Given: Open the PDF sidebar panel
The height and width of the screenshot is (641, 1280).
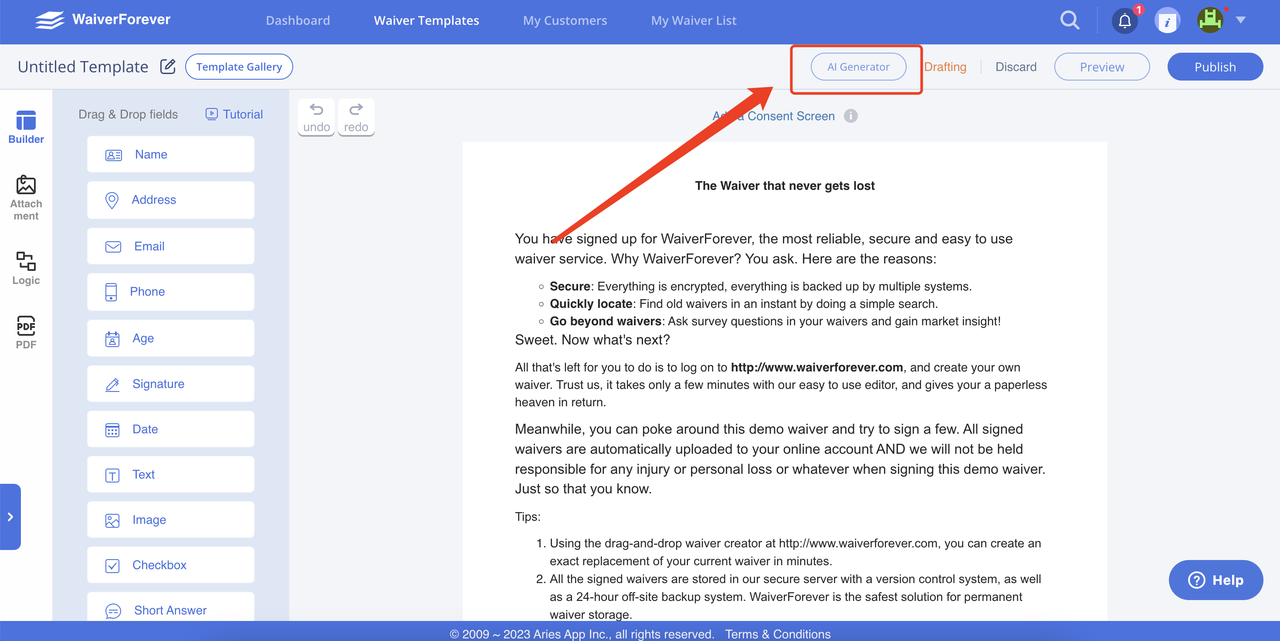Looking at the screenshot, I should click(26, 332).
